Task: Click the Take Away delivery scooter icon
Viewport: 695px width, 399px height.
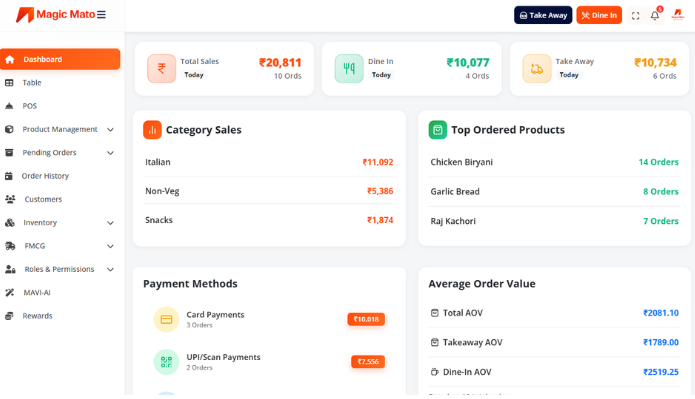Action: pyautogui.click(x=537, y=68)
